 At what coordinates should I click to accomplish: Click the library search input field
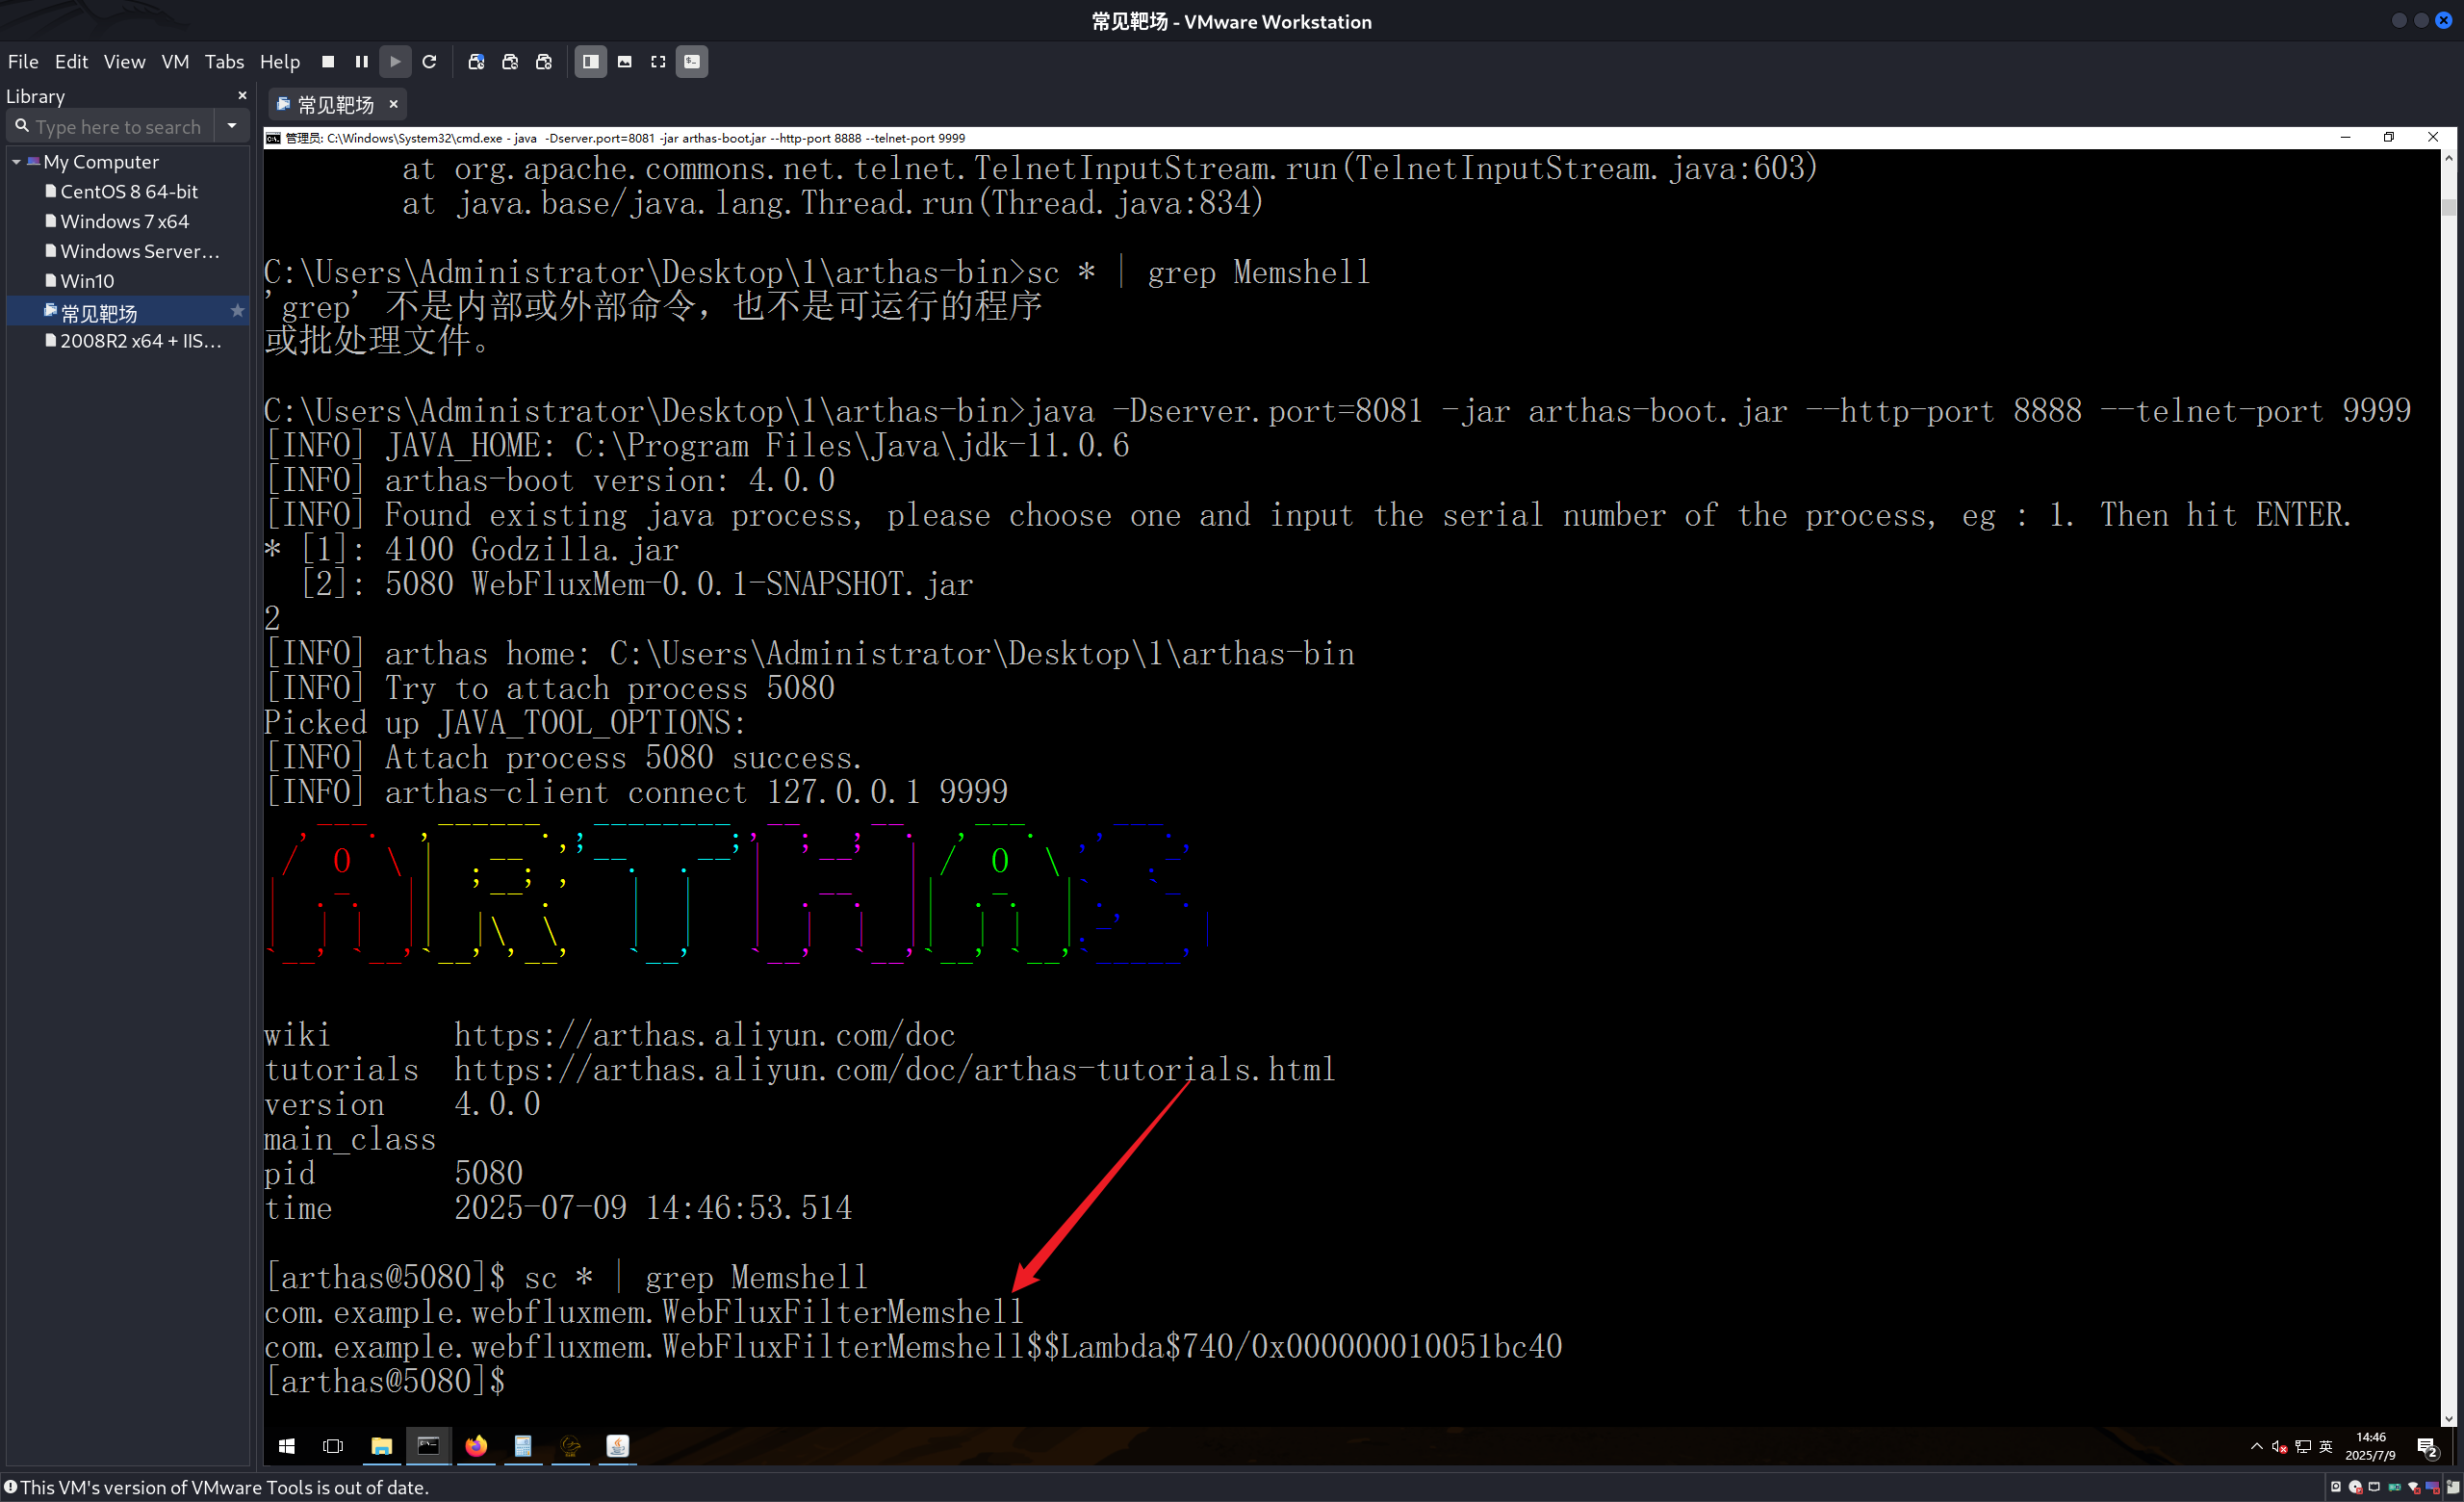click(118, 127)
